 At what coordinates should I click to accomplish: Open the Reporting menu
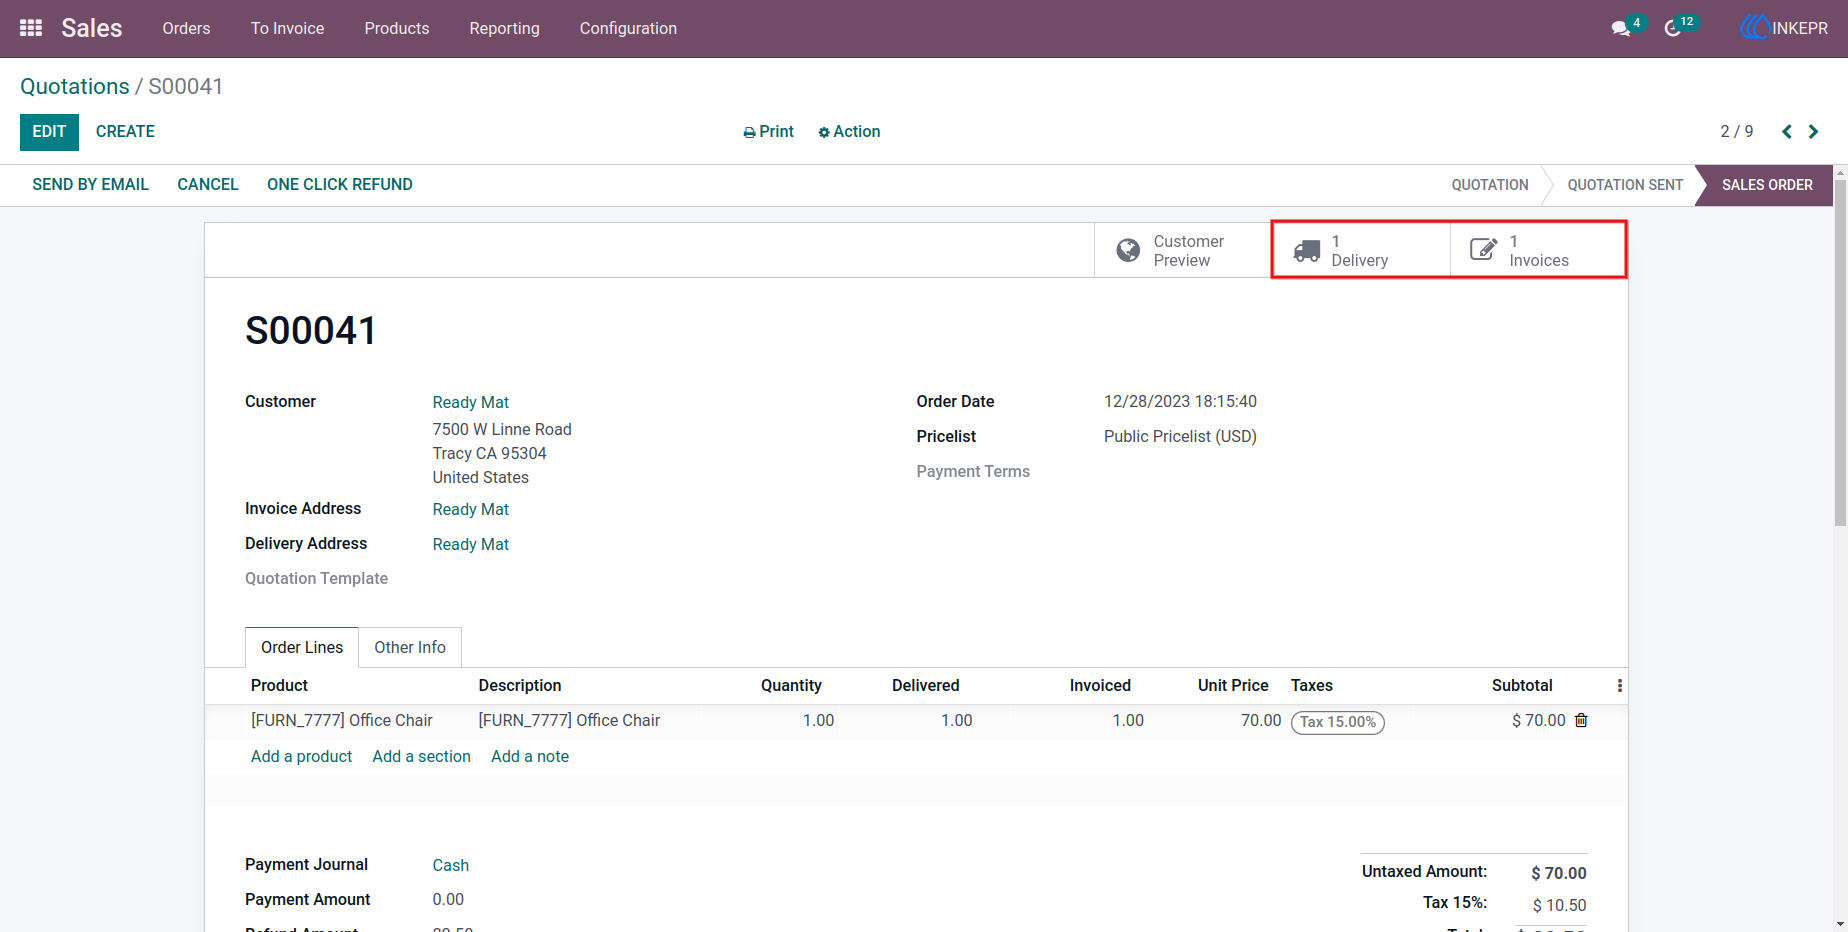click(x=504, y=28)
